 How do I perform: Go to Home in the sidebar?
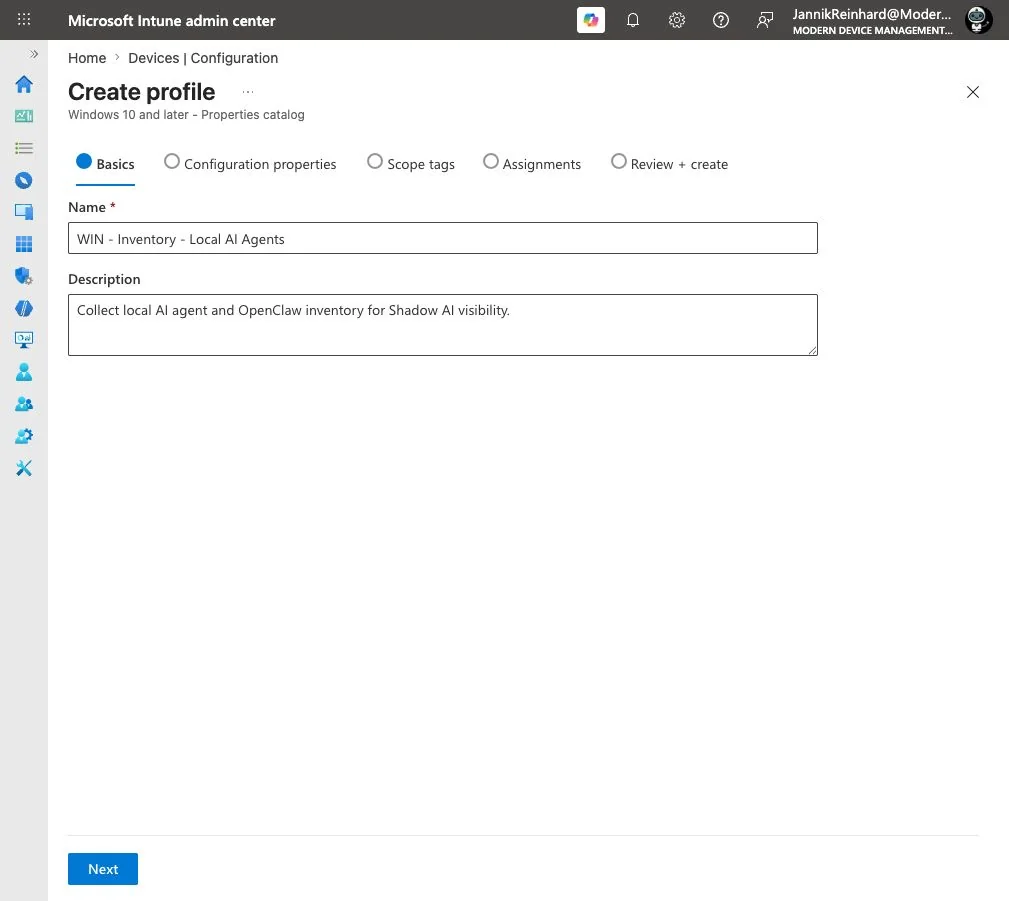24,84
